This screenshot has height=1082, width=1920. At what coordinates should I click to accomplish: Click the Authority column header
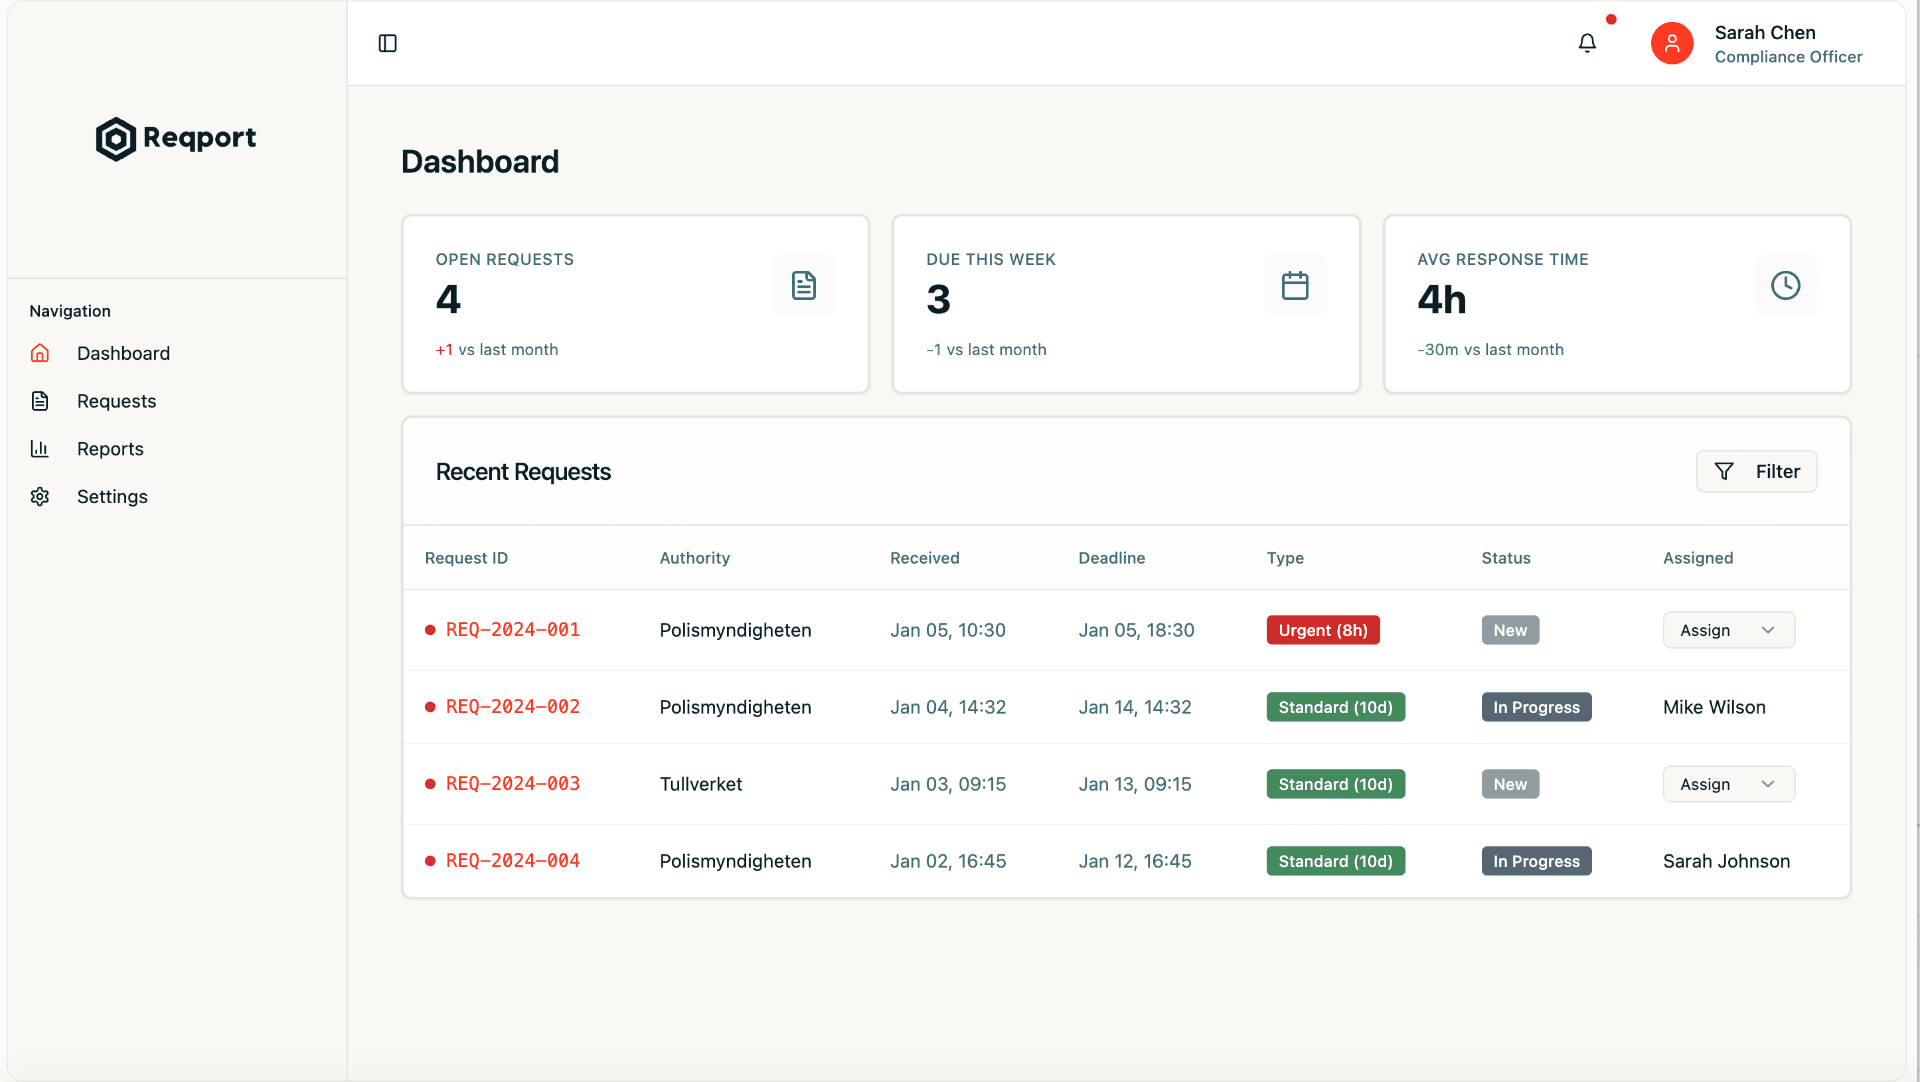point(695,558)
